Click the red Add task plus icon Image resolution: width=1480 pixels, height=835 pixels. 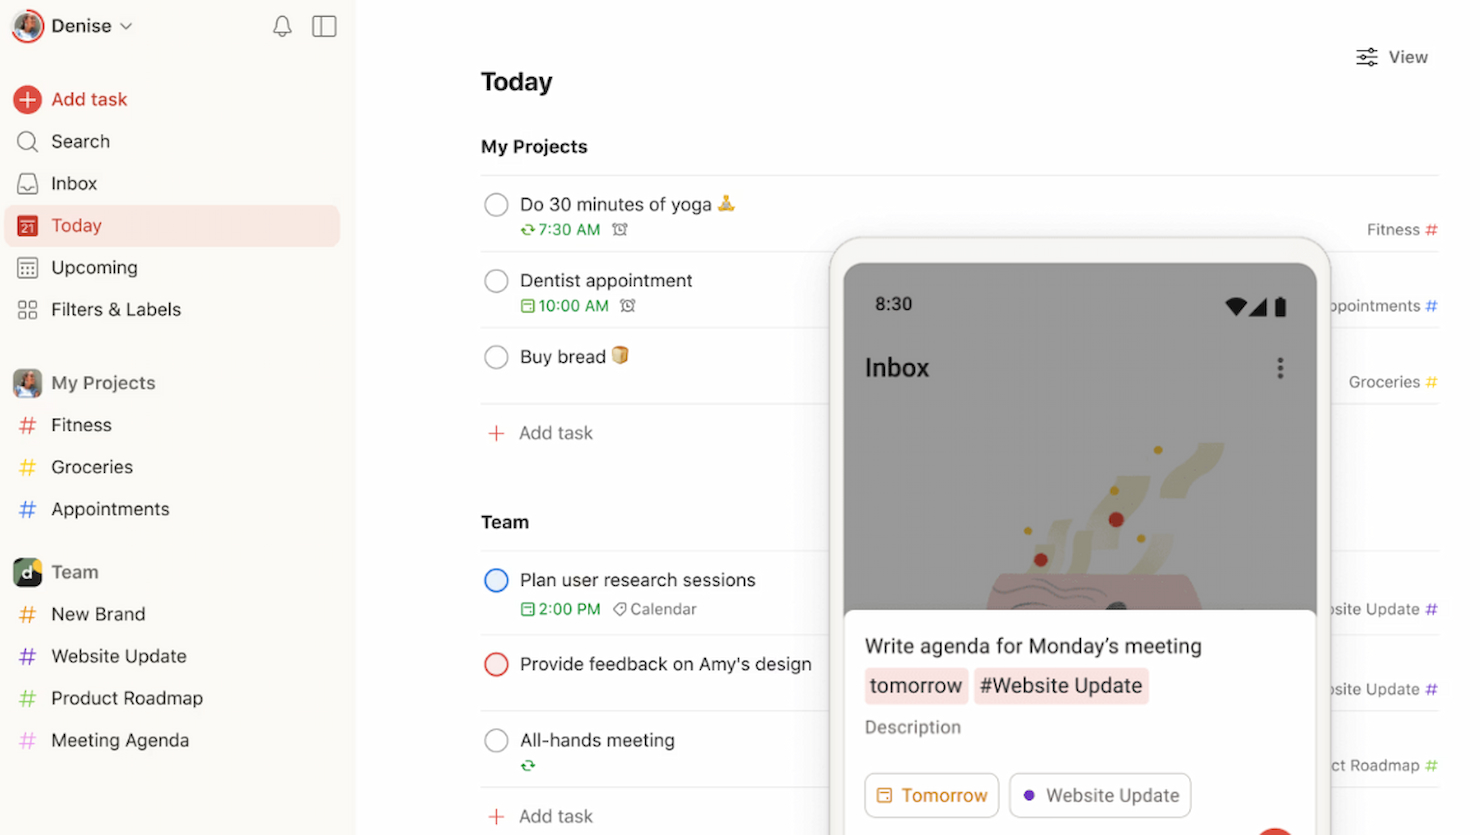click(27, 99)
